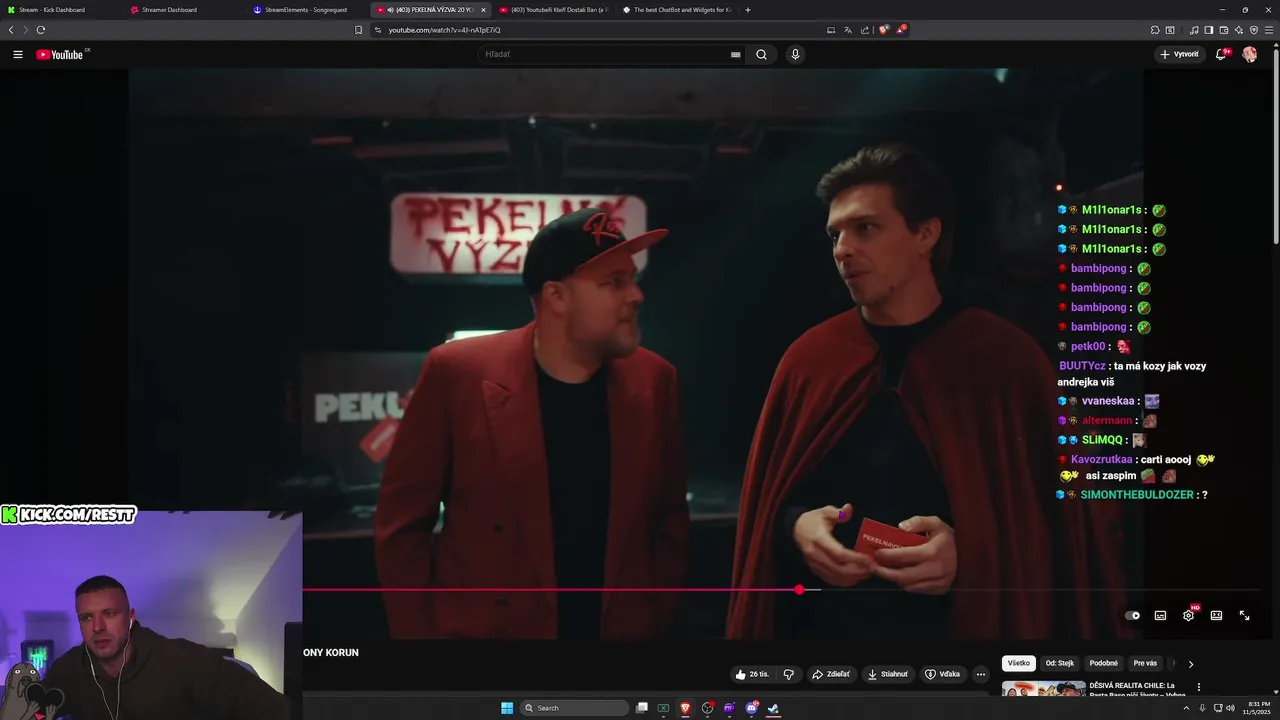Image resolution: width=1280 pixels, height=720 pixels.
Task: Expand filter chips with right chevron
Action: 1190,663
